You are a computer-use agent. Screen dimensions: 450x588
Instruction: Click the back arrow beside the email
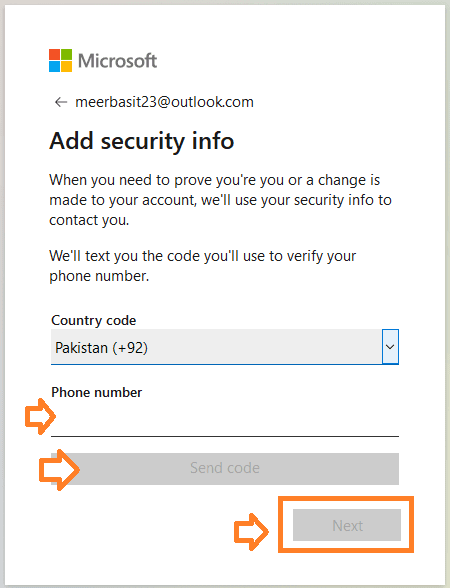click(61, 102)
